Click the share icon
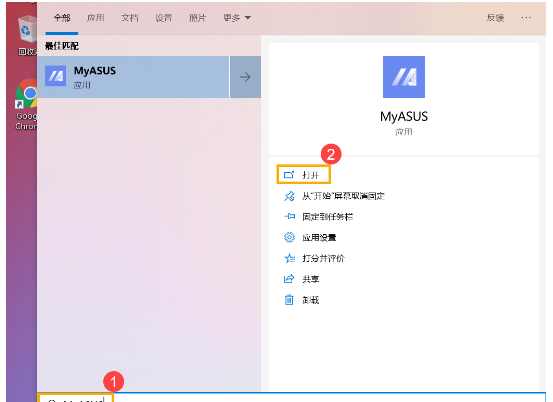The image size is (553, 402). point(289,279)
